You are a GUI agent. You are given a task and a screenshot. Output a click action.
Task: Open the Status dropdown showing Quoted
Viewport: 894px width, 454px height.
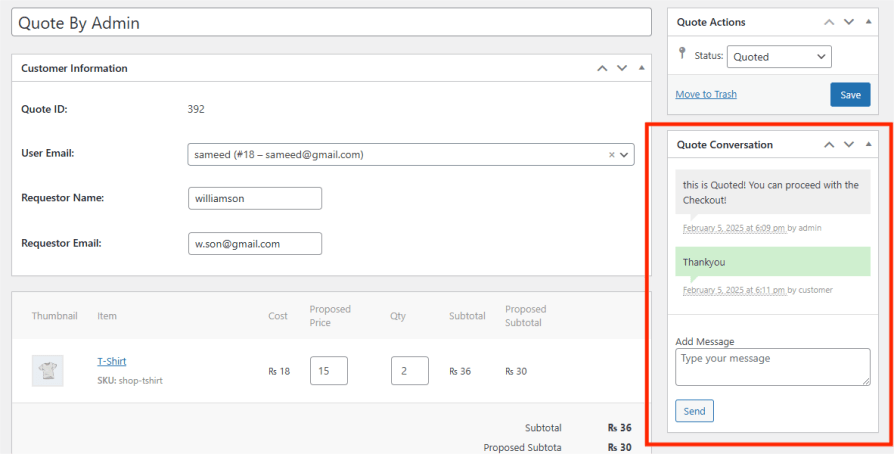(778, 57)
